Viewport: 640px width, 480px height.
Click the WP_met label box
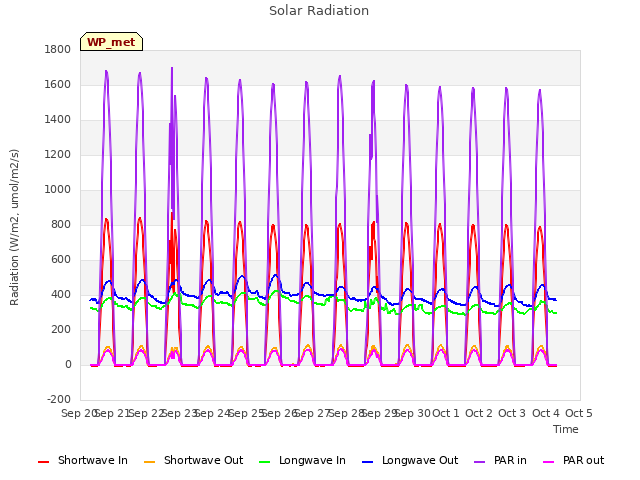point(111,42)
